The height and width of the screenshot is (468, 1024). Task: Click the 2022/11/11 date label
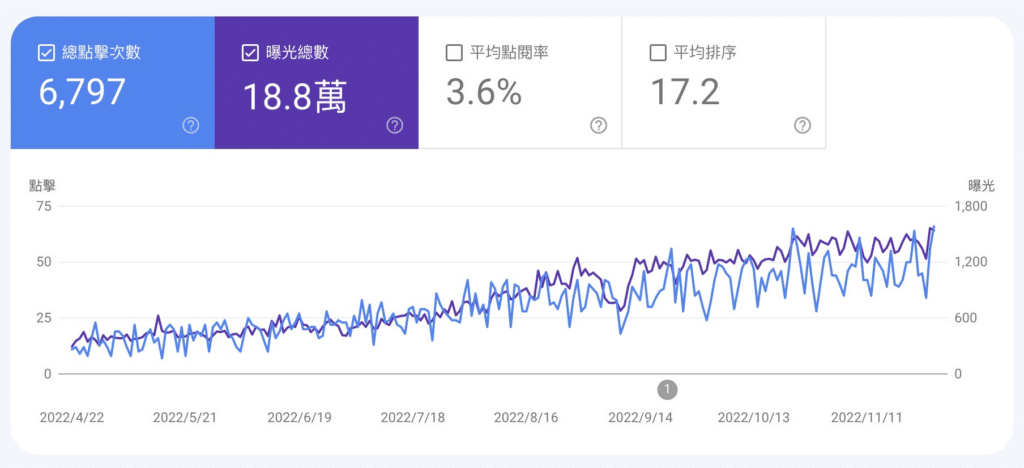point(866,416)
